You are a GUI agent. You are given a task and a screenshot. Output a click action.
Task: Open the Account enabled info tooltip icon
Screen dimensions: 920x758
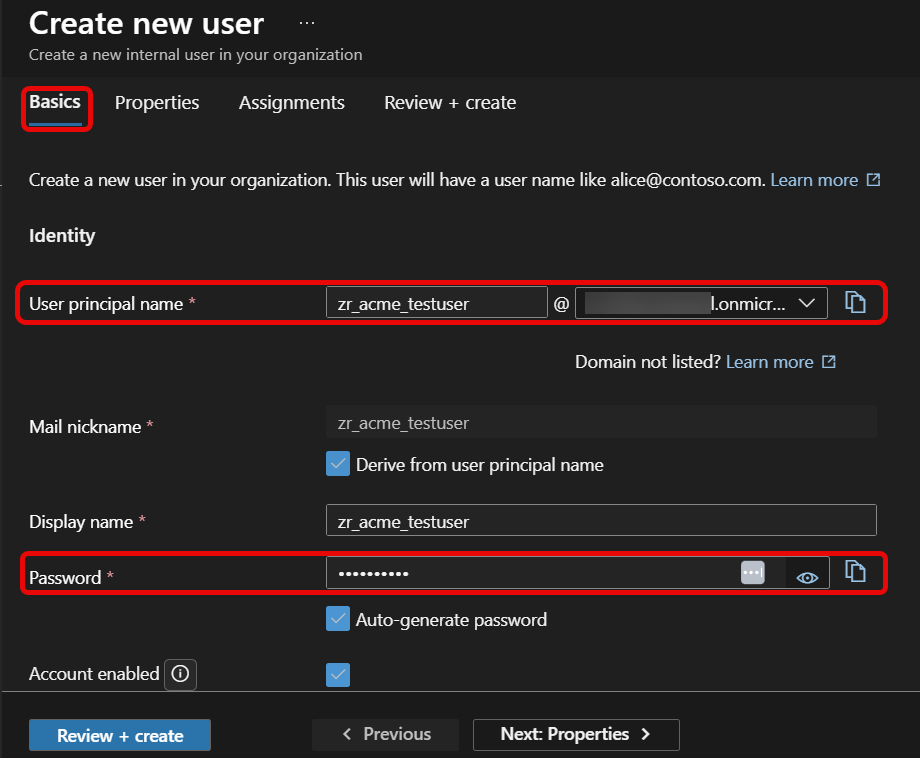point(180,674)
